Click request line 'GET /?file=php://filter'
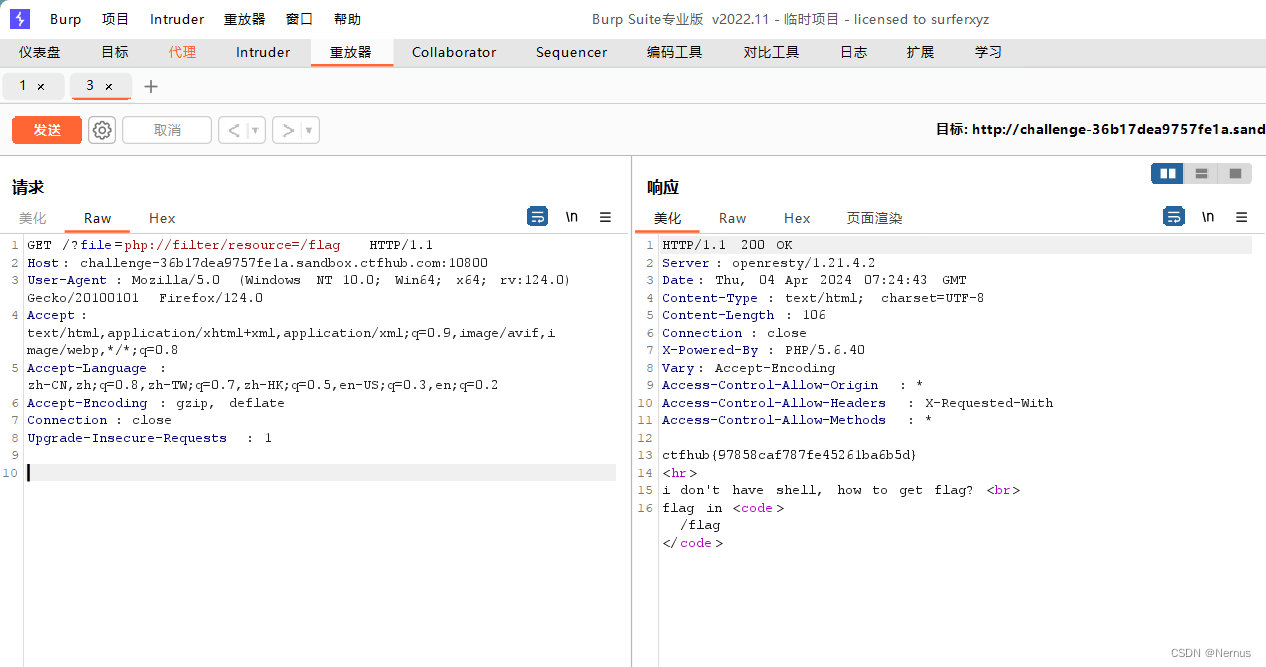 pos(230,245)
